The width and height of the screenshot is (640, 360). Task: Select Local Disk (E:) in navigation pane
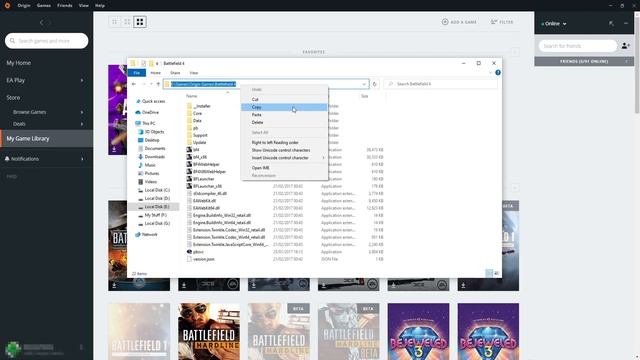157,207
